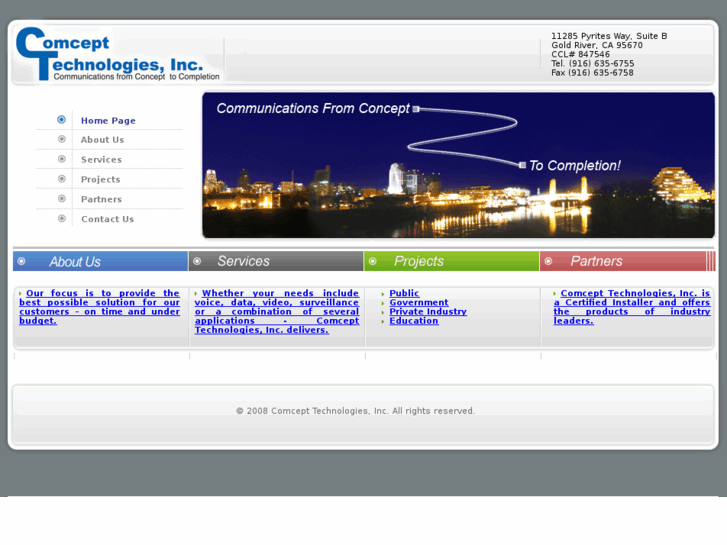Click the bullet icon beside Projects menu item

62,179
